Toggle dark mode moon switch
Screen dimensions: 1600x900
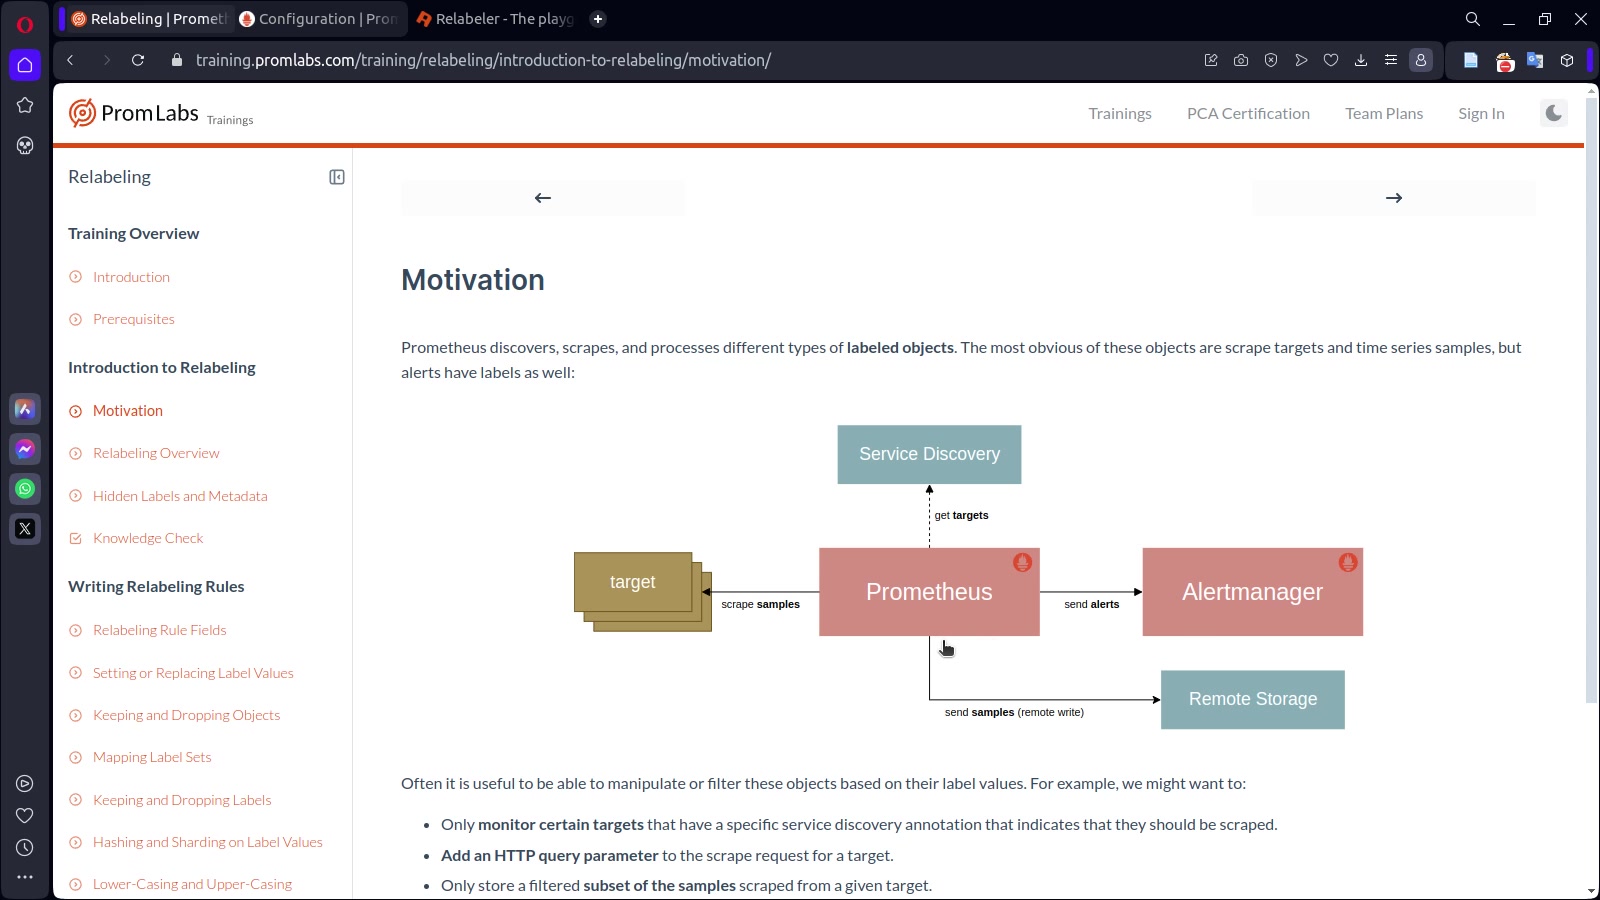[x=1553, y=113]
